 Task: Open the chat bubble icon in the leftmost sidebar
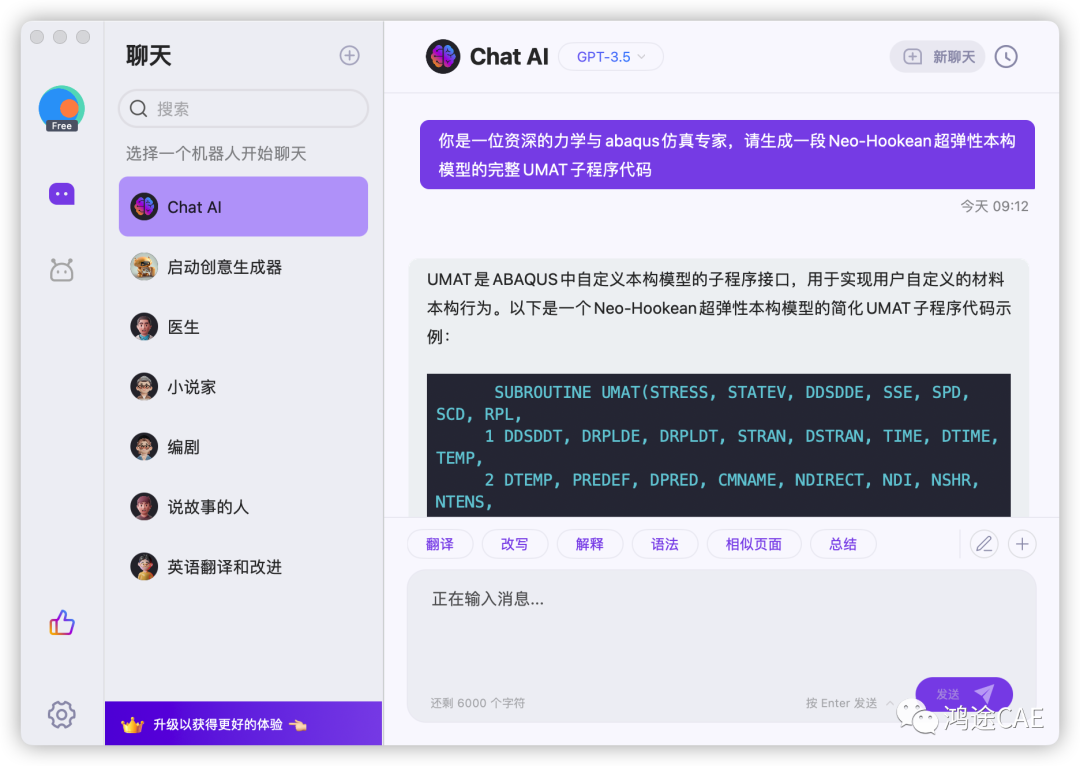[x=61, y=193]
